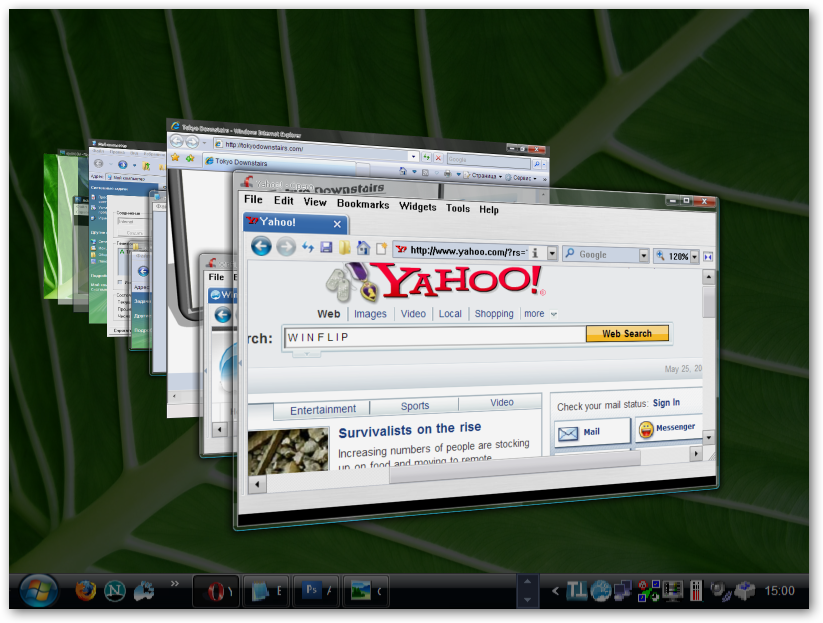Open the View menu in Opera
The height and width of the screenshot is (623, 823).
click(x=315, y=202)
